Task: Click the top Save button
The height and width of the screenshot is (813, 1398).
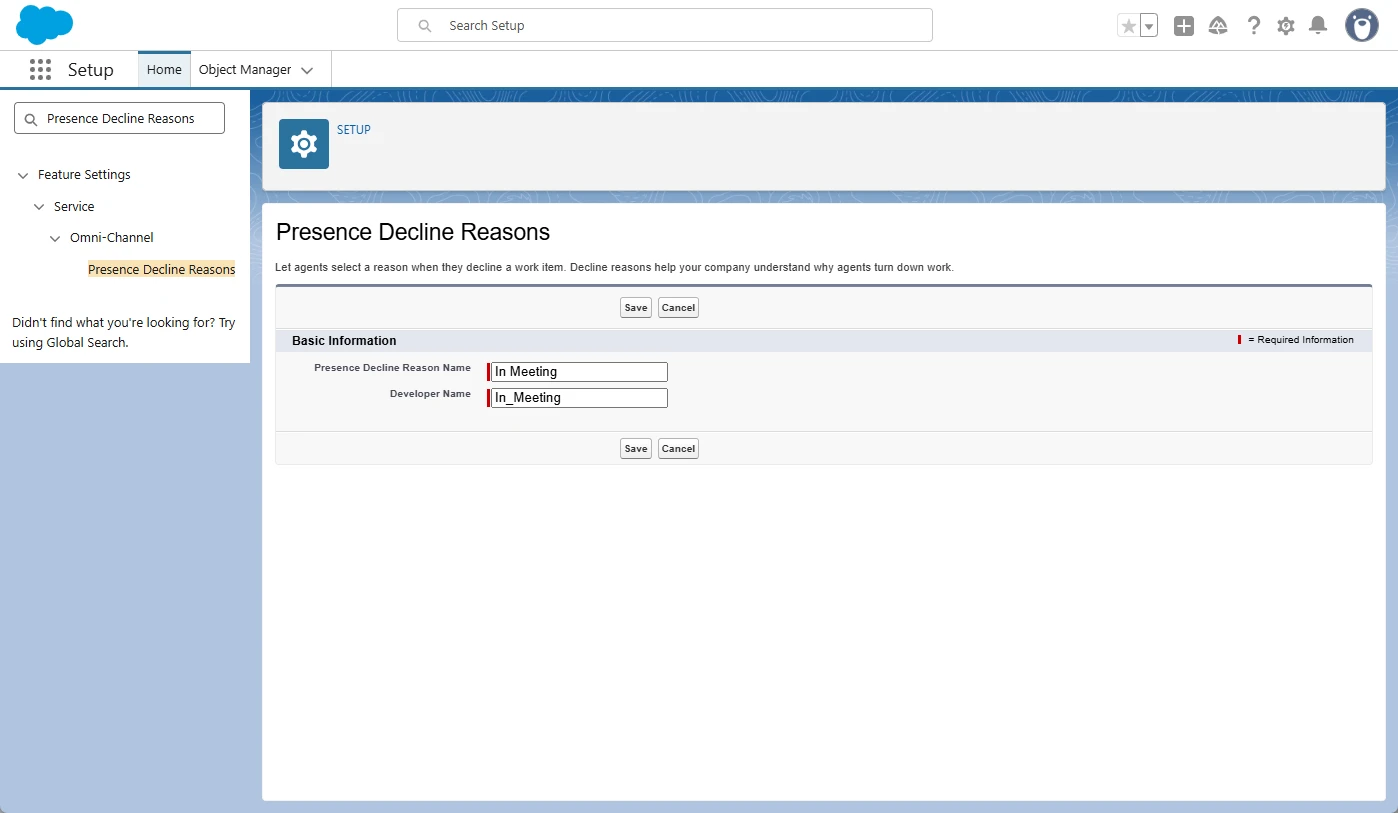Action: 636,308
